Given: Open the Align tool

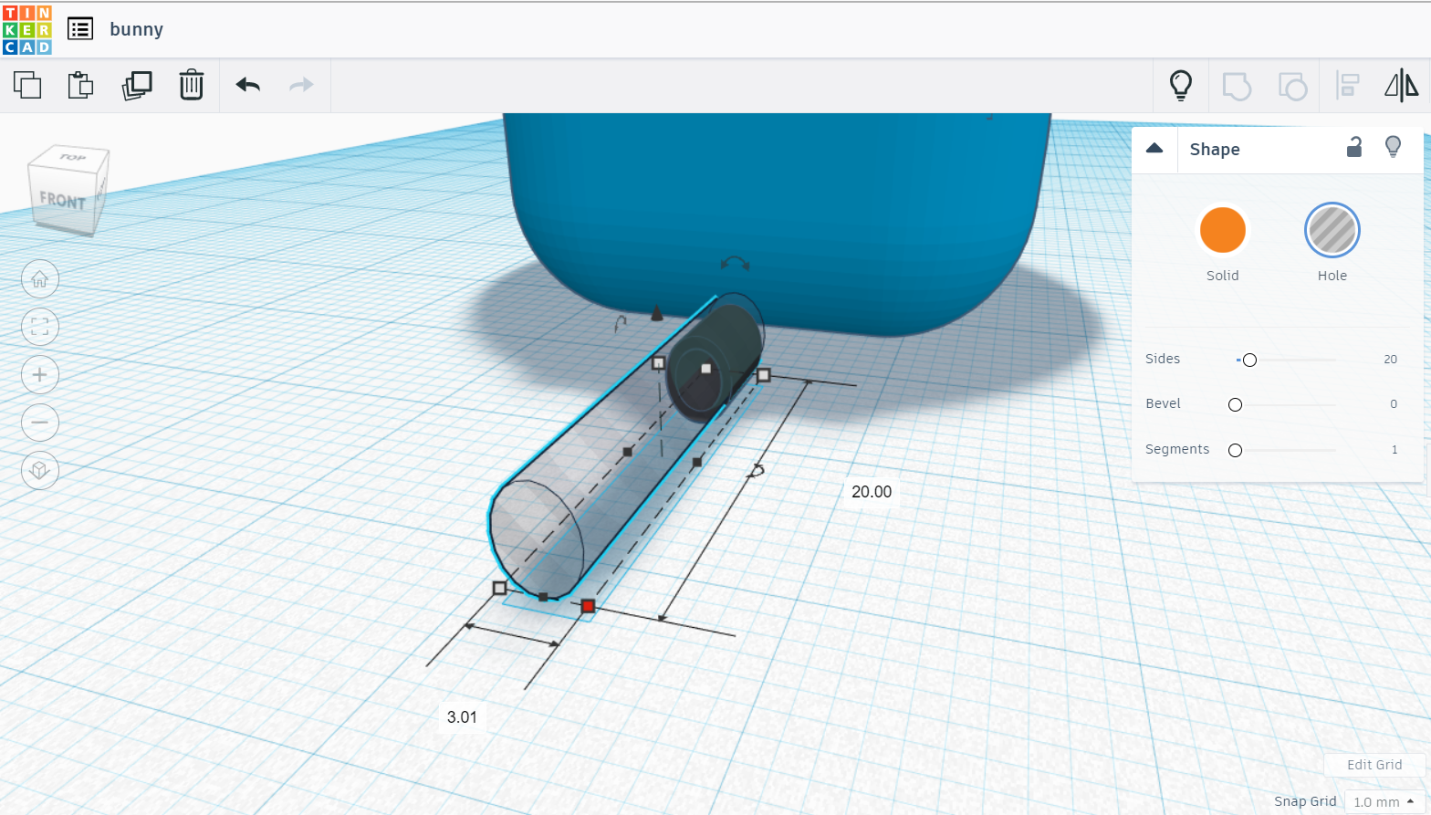Looking at the screenshot, I should [1347, 86].
